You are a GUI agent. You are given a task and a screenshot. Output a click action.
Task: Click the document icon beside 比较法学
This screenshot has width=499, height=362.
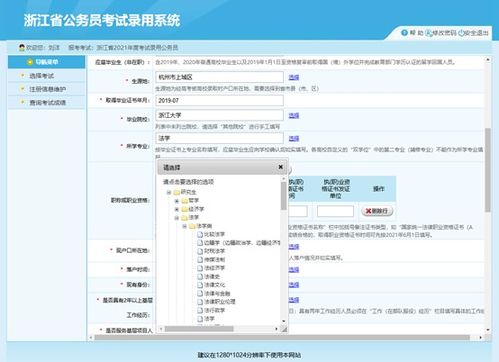pyautogui.click(x=200, y=234)
